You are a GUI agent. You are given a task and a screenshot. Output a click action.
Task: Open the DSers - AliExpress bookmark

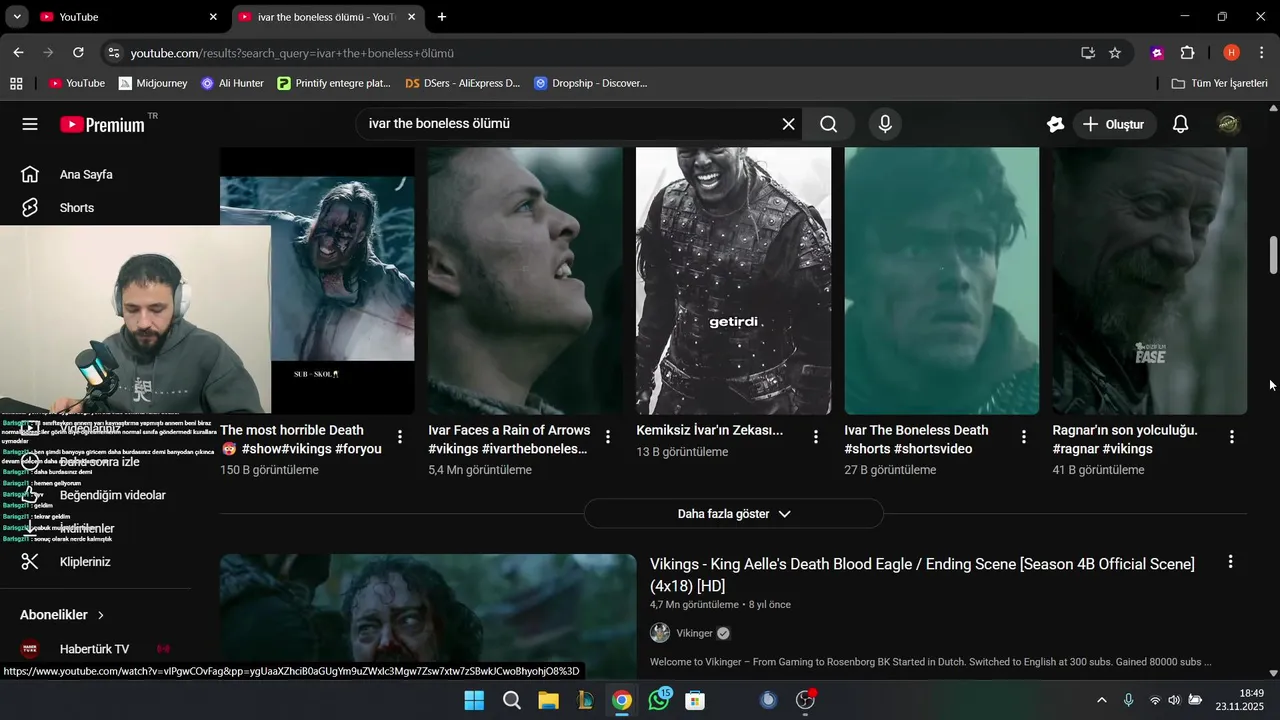point(463,83)
